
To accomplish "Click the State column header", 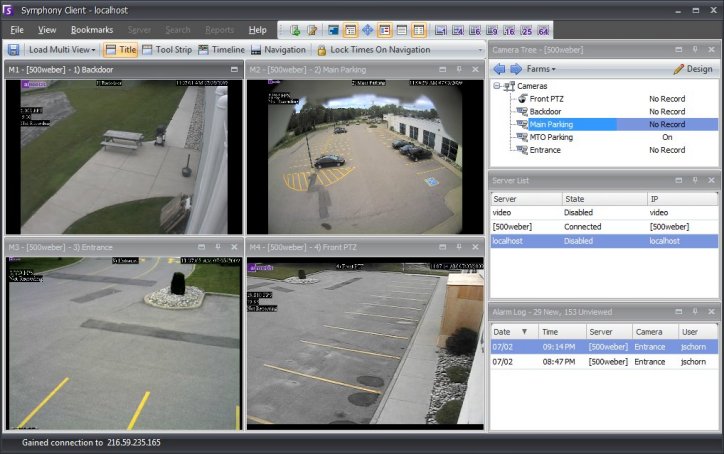I will click(x=605, y=199).
